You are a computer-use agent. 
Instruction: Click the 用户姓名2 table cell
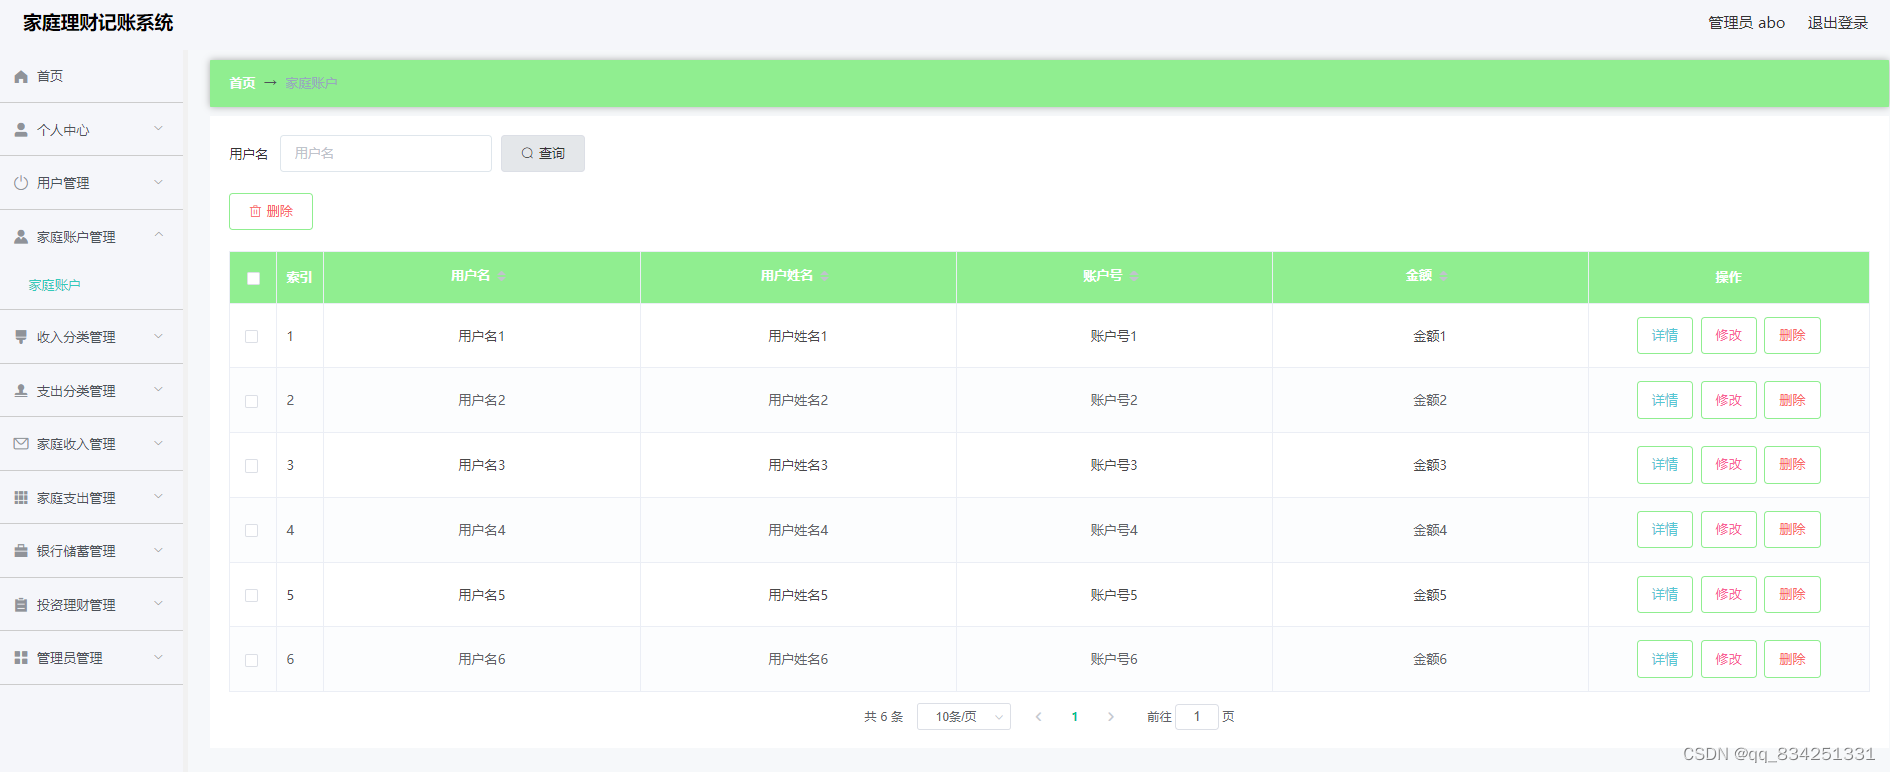point(798,400)
